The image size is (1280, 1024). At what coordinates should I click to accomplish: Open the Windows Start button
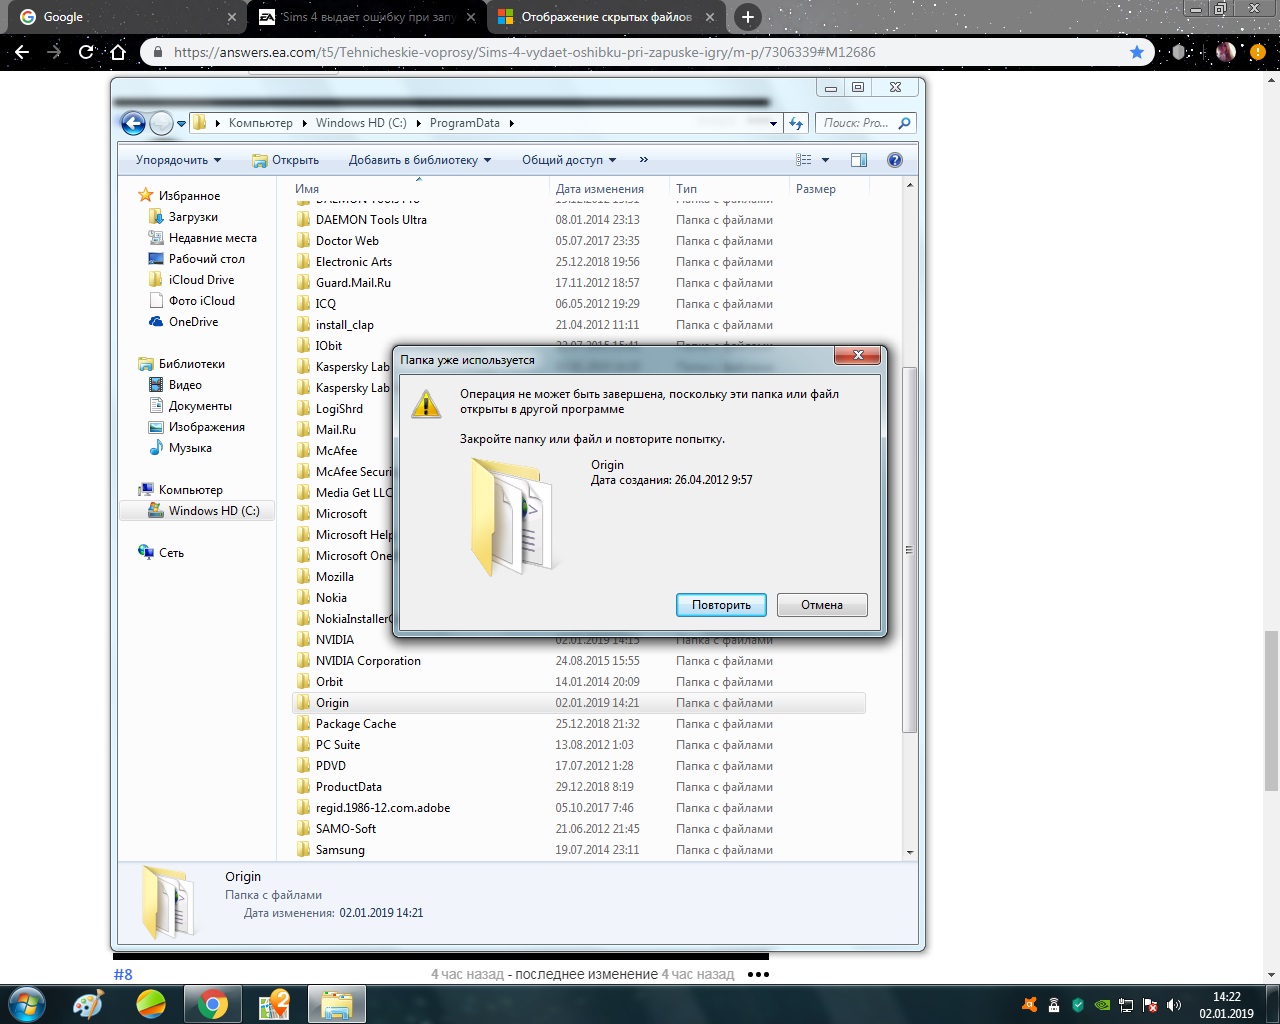click(x=27, y=1003)
